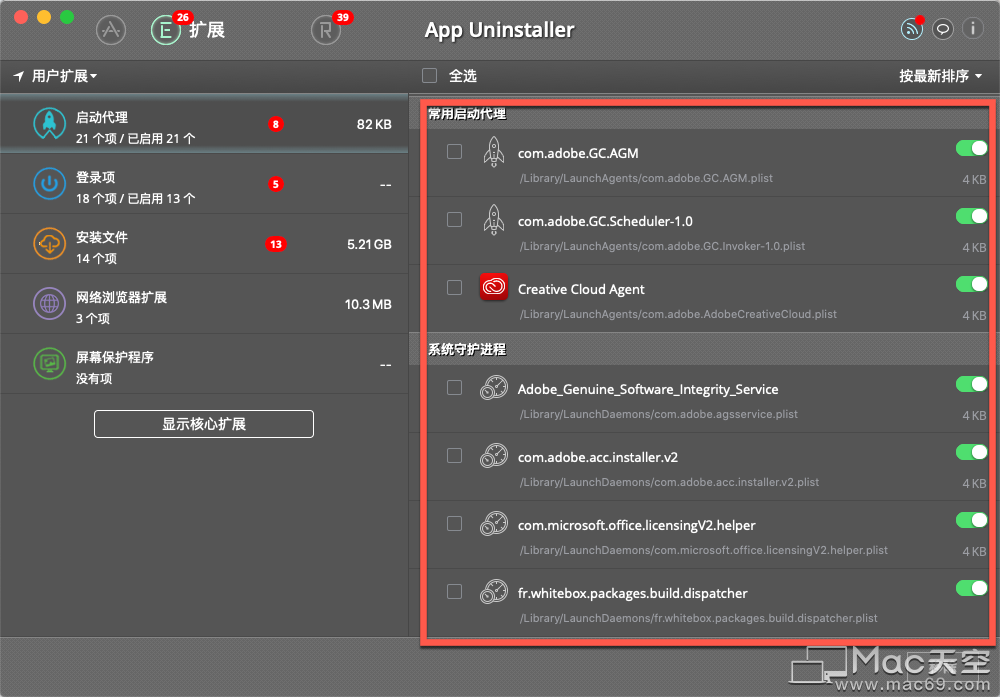Turn off fr.whitebox.packages.build.dispatcher switch
The width and height of the screenshot is (1000, 697).
tap(971, 588)
